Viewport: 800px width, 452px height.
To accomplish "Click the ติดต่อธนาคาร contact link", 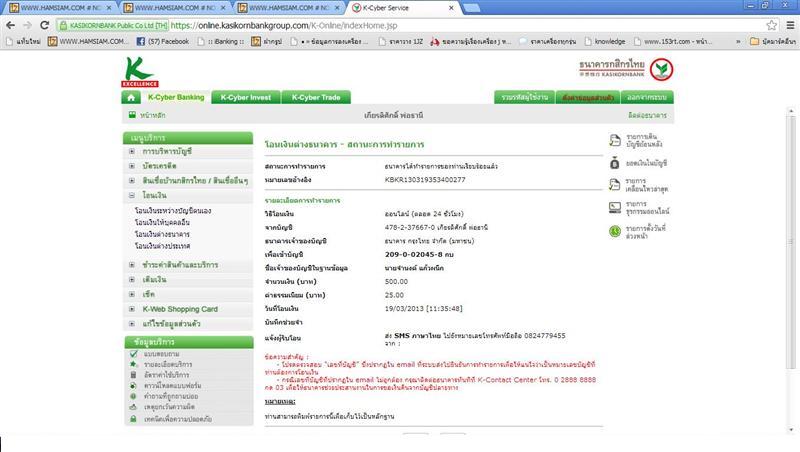I will 647,115.
